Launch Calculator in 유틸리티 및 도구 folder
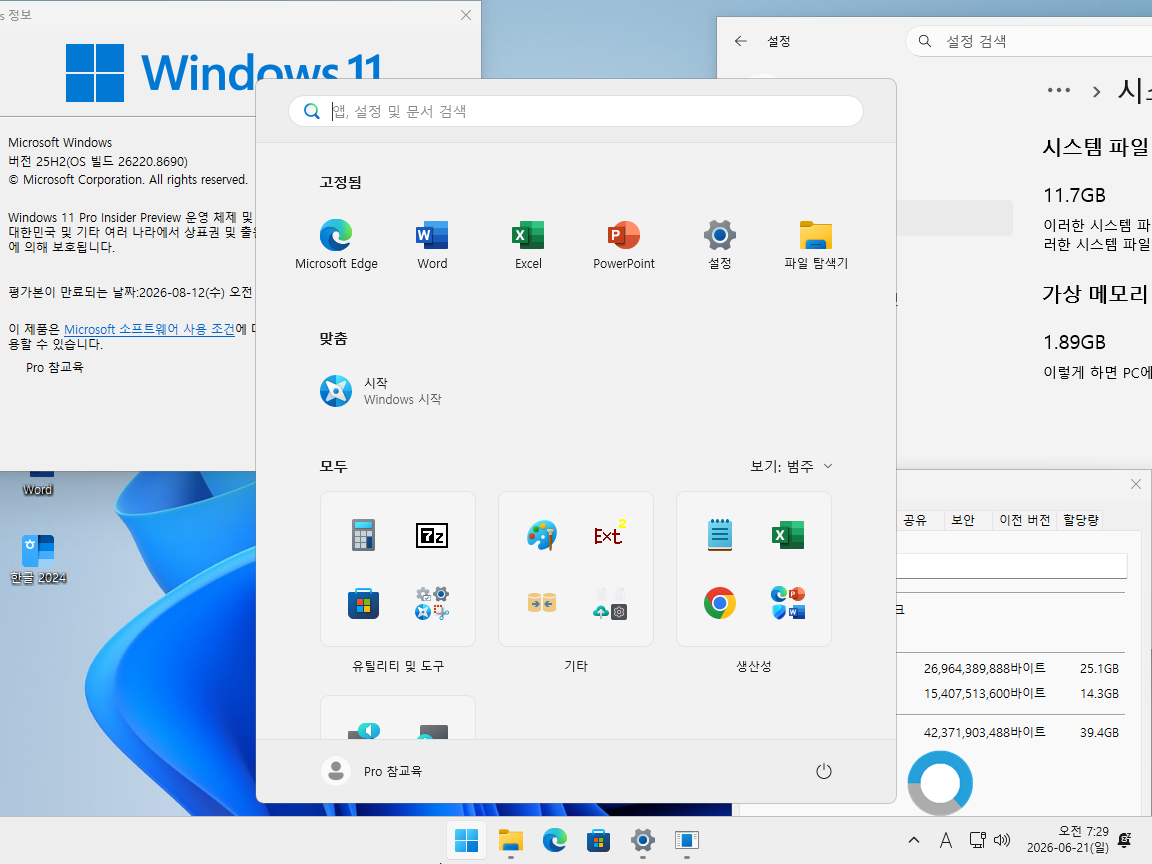 (x=363, y=535)
